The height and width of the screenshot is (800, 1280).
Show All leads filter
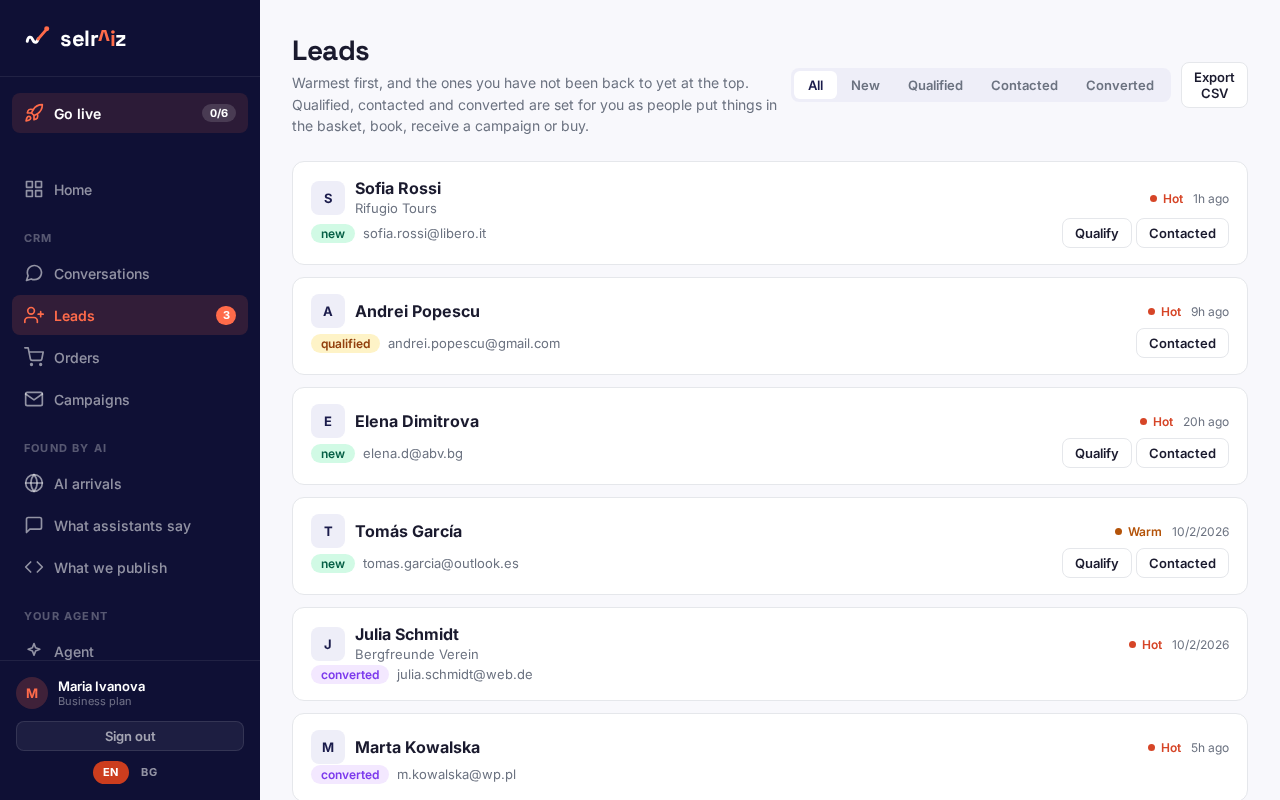pos(816,85)
